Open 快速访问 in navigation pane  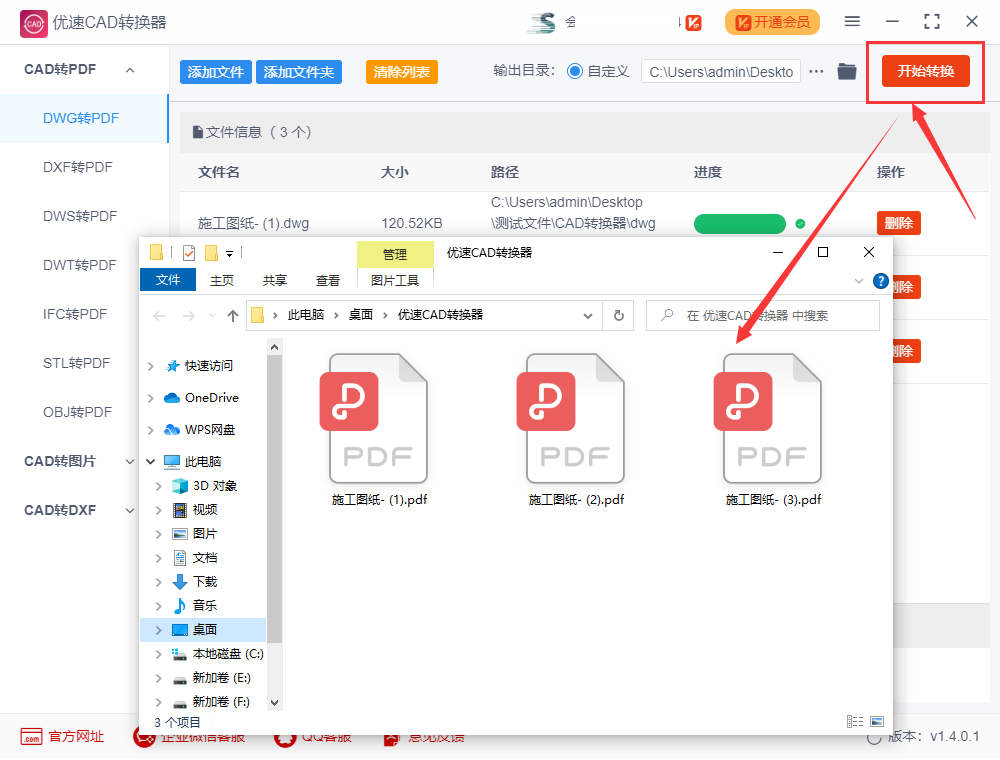[x=208, y=366]
